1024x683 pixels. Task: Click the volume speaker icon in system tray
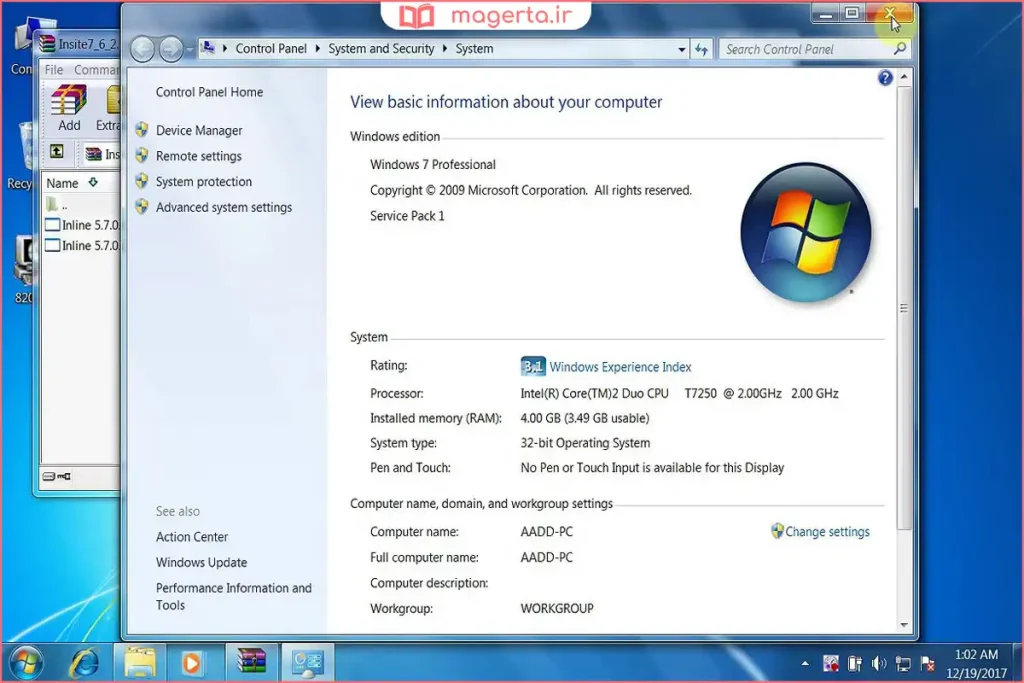coord(879,663)
